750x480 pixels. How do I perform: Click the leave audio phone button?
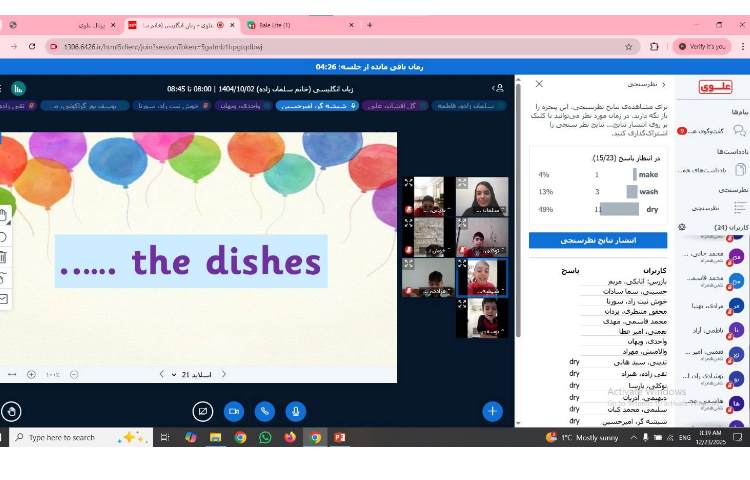point(265,411)
